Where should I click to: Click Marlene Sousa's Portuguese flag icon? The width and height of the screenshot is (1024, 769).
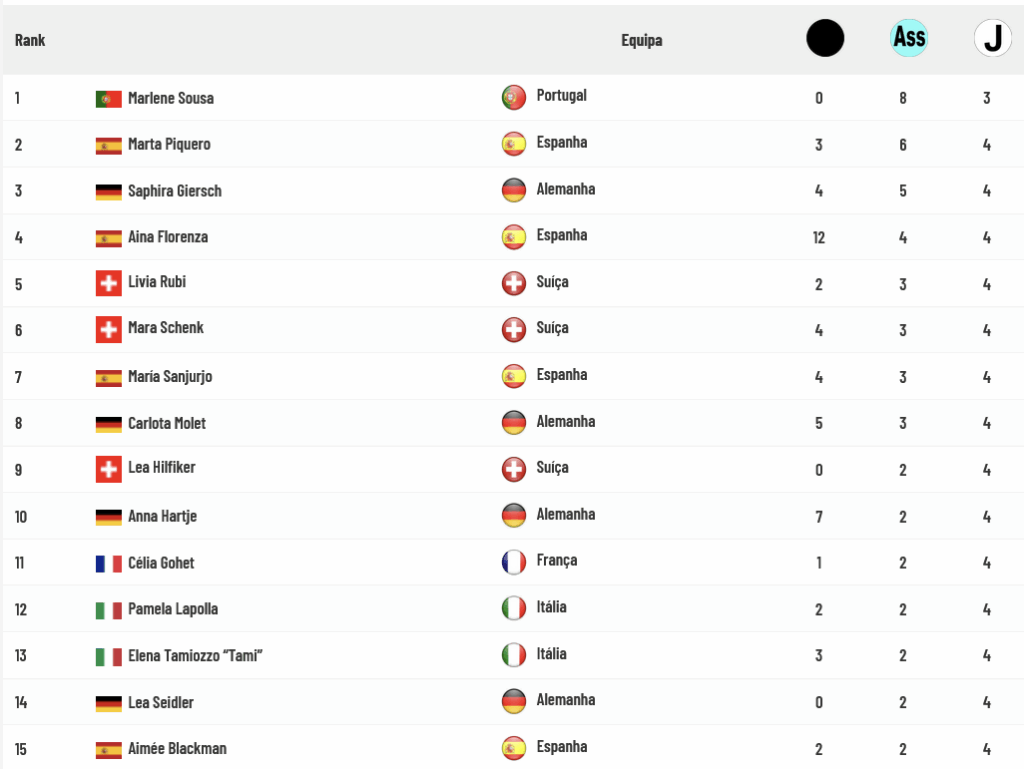click(x=108, y=99)
